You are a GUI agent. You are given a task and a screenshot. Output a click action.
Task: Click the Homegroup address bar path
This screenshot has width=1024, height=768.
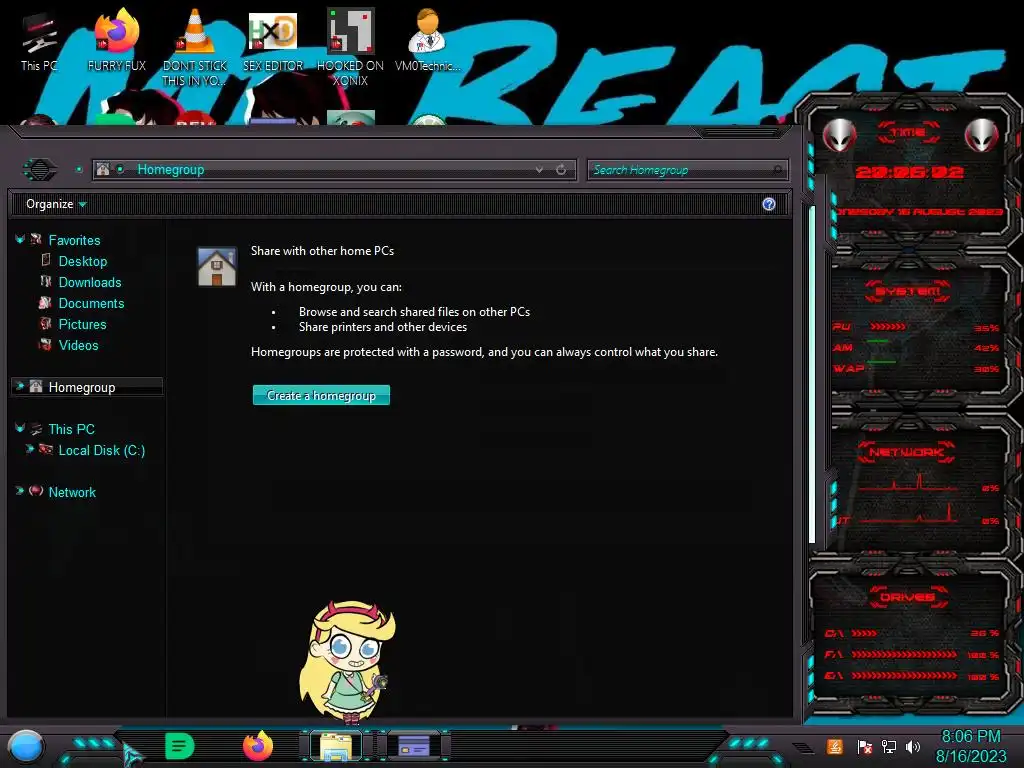pyautogui.click(x=170, y=170)
